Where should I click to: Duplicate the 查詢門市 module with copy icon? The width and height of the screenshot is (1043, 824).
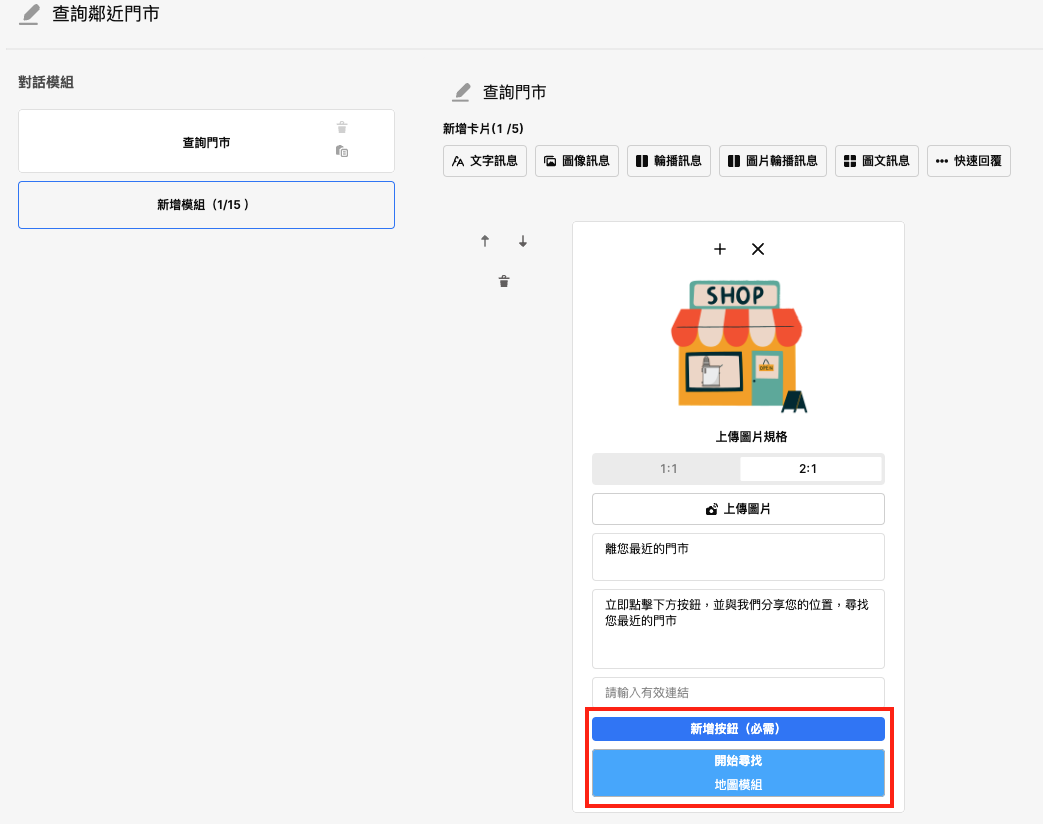coord(342,151)
